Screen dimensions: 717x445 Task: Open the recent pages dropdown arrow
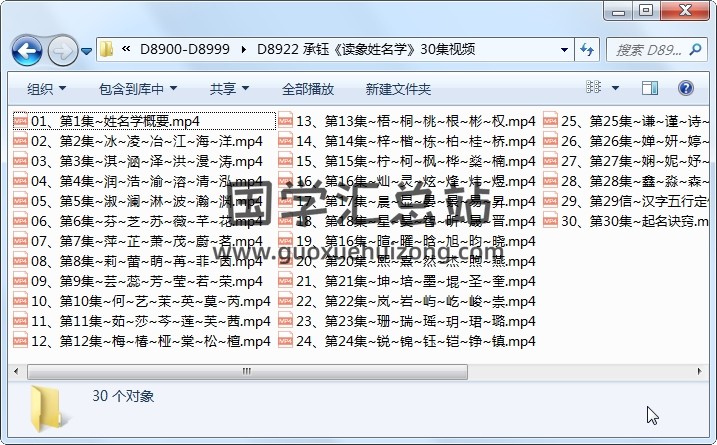click(x=86, y=51)
